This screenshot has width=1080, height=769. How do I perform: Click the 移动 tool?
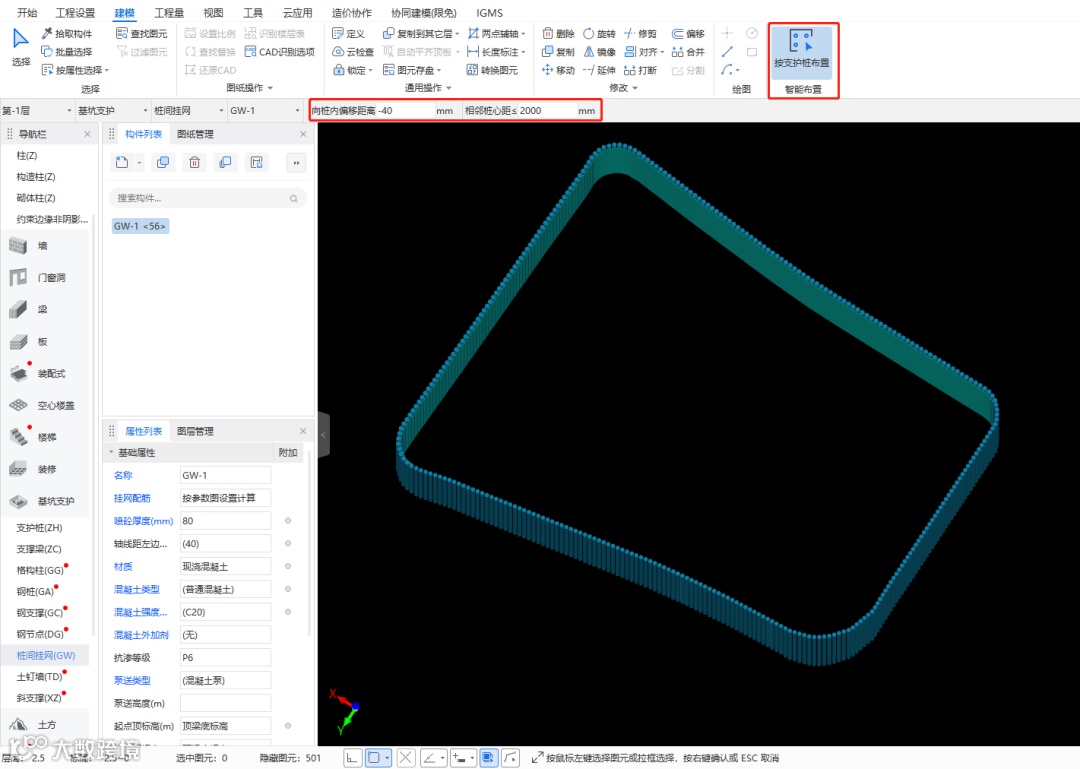[559, 70]
